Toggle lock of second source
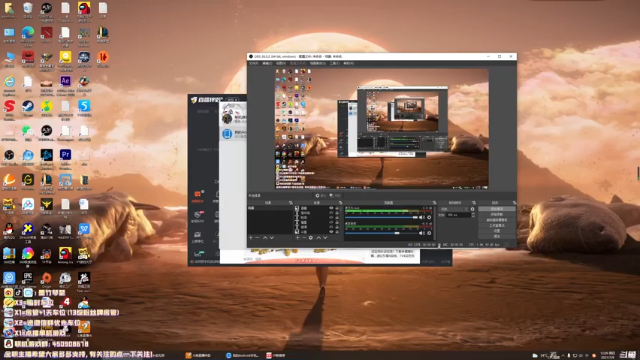This screenshot has height=360, width=640. point(337,213)
